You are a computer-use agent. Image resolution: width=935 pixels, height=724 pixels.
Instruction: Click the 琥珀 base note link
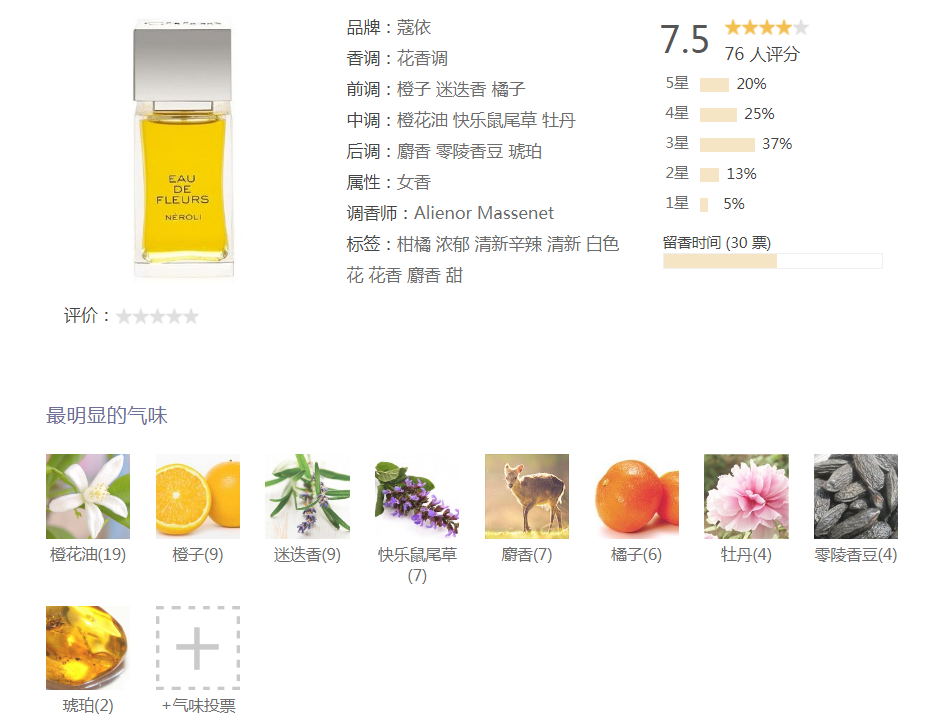[525, 151]
